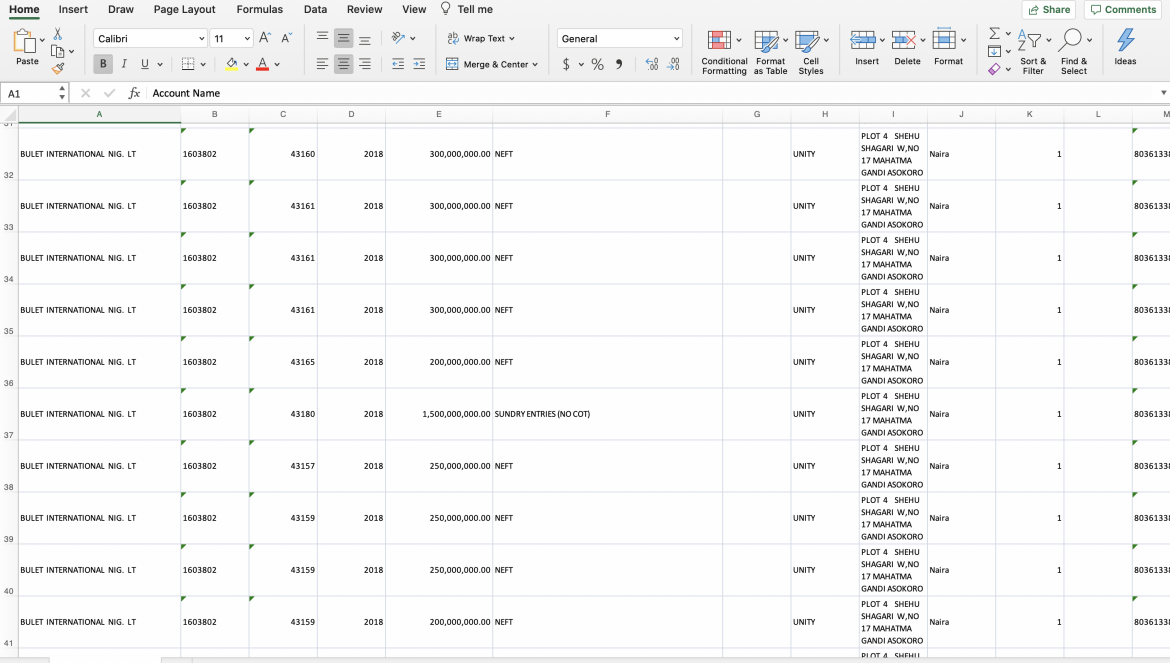Apply accounting currency format
The image size is (1170, 663).
(x=566, y=64)
